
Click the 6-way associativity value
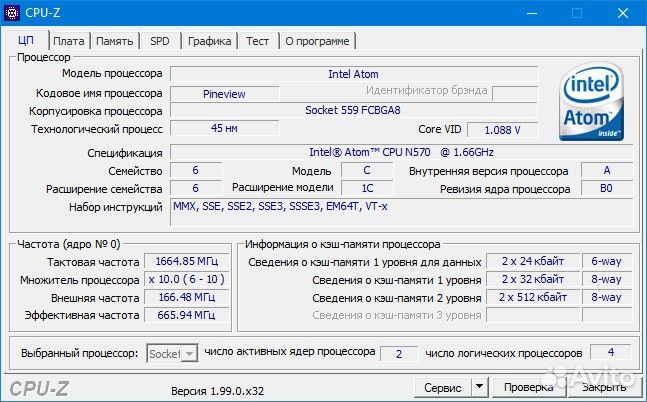[x=607, y=261]
